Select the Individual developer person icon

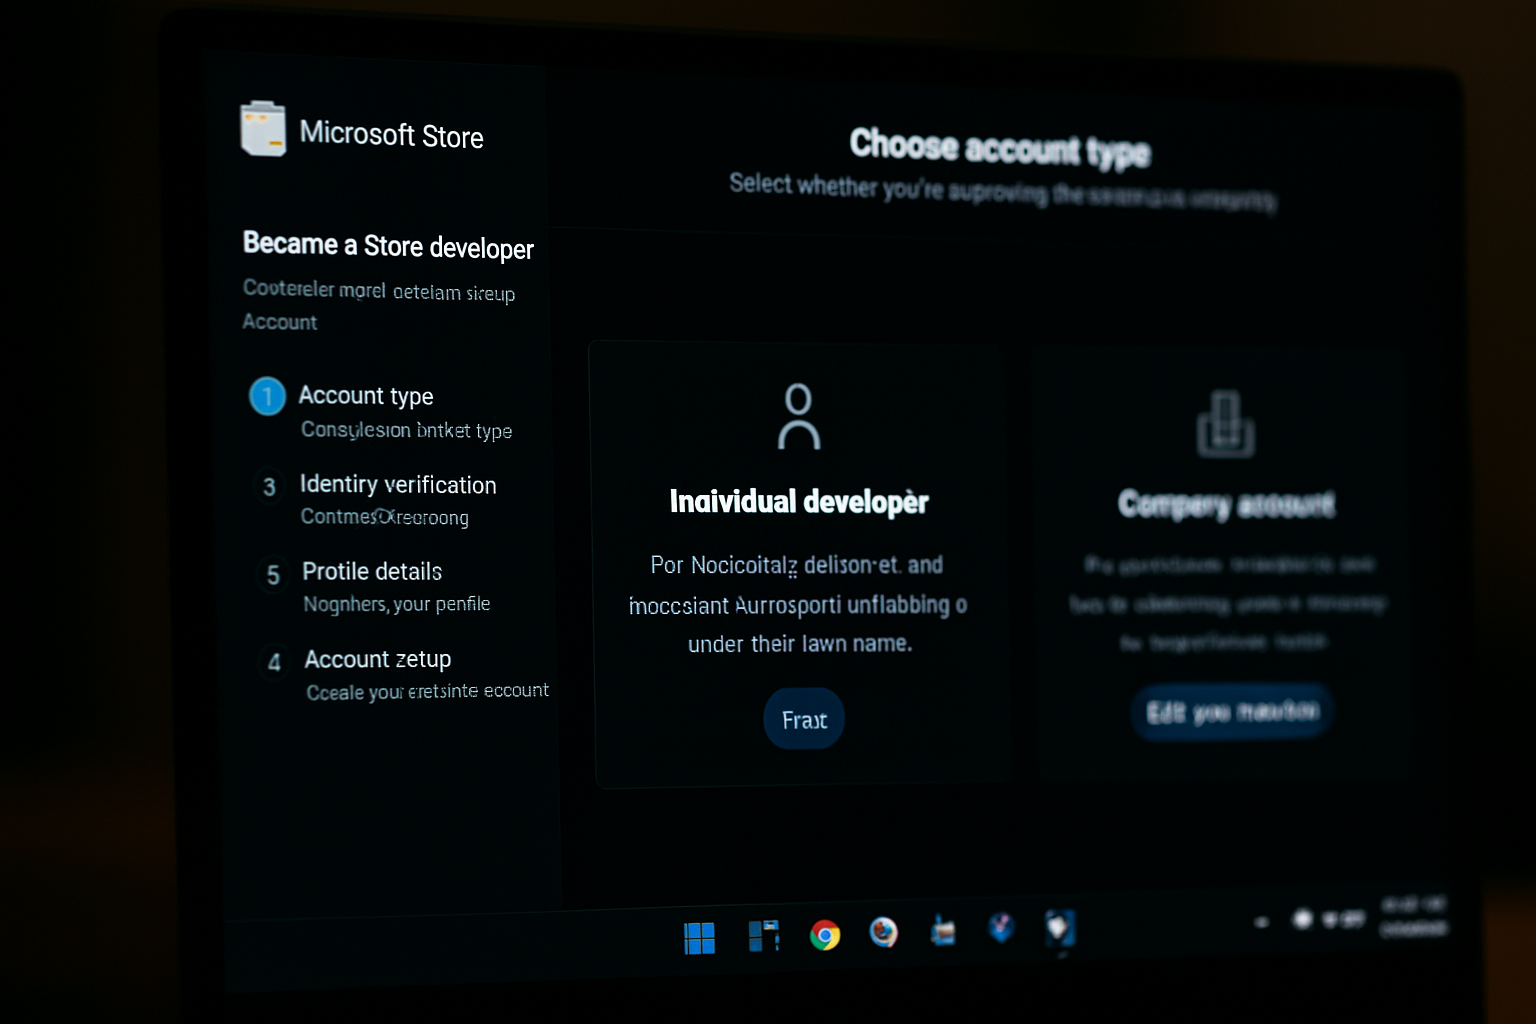click(x=799, y=416)
